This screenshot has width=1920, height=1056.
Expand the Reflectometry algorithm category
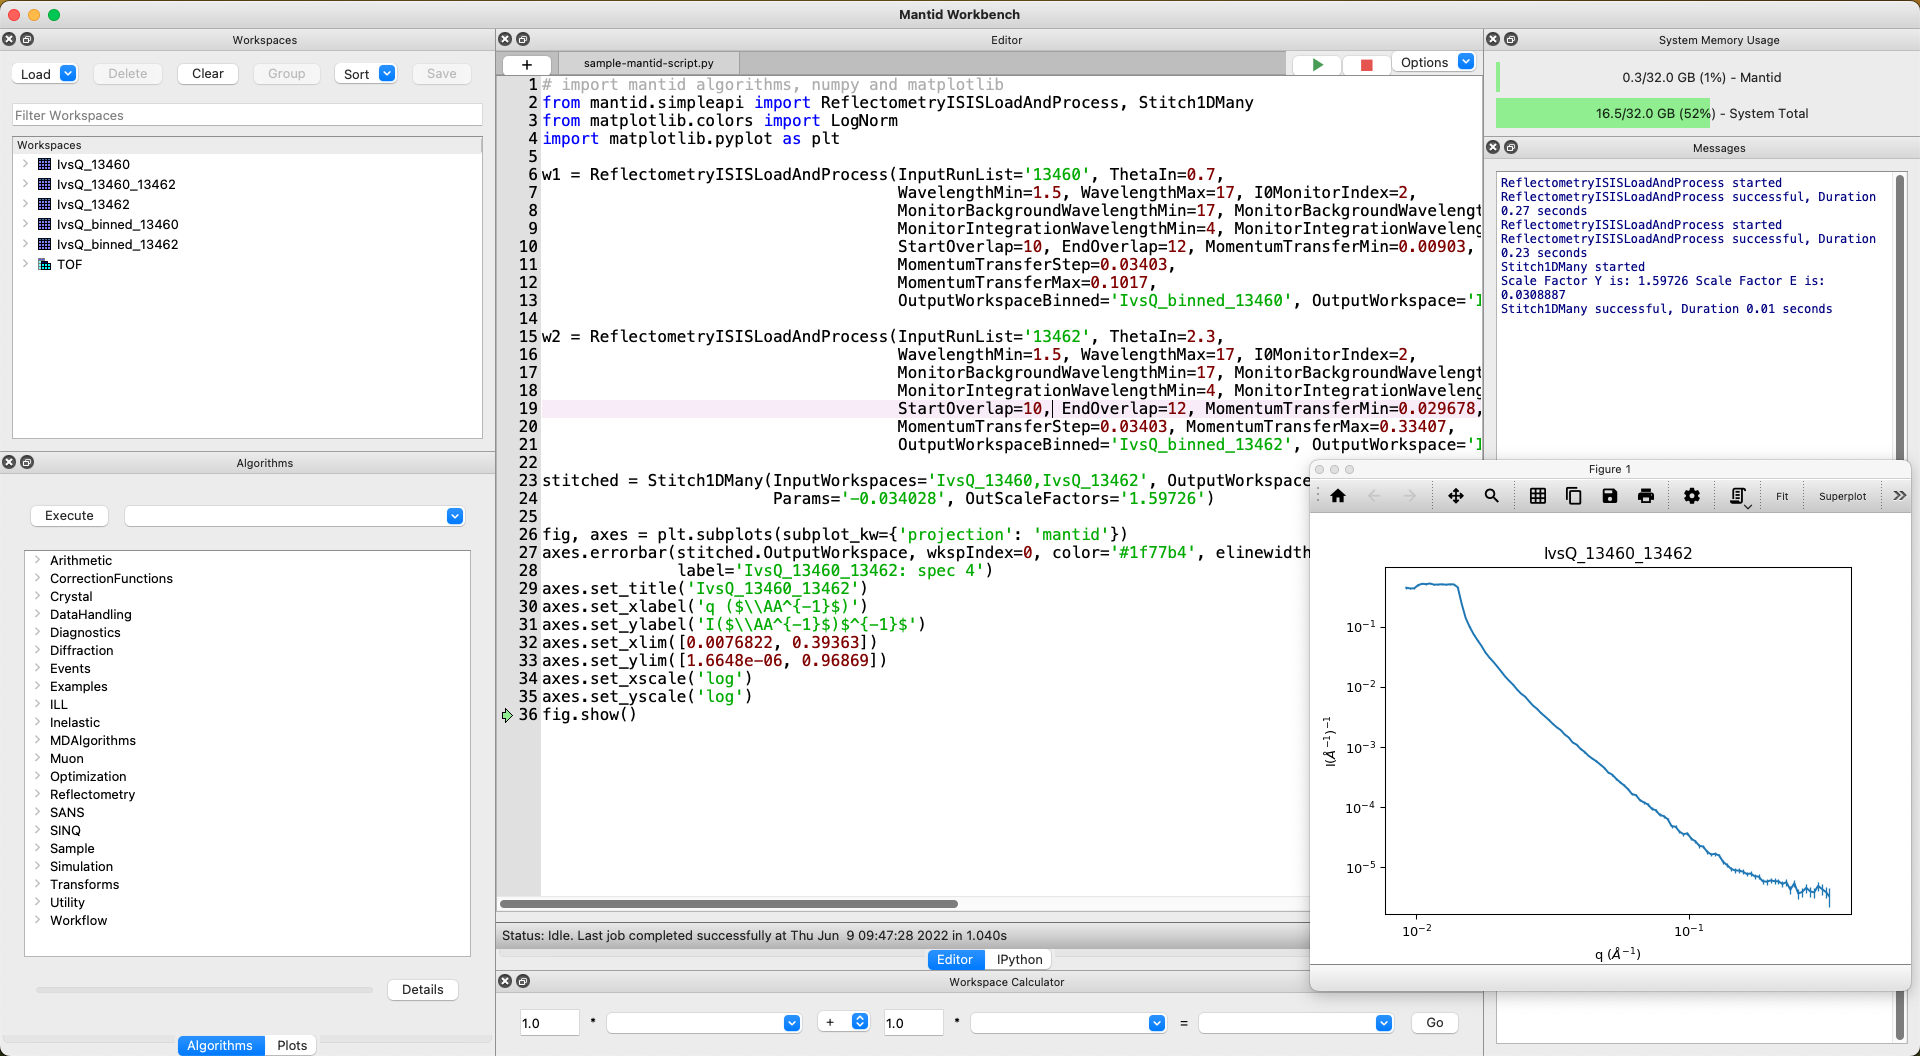pos(37,794)
